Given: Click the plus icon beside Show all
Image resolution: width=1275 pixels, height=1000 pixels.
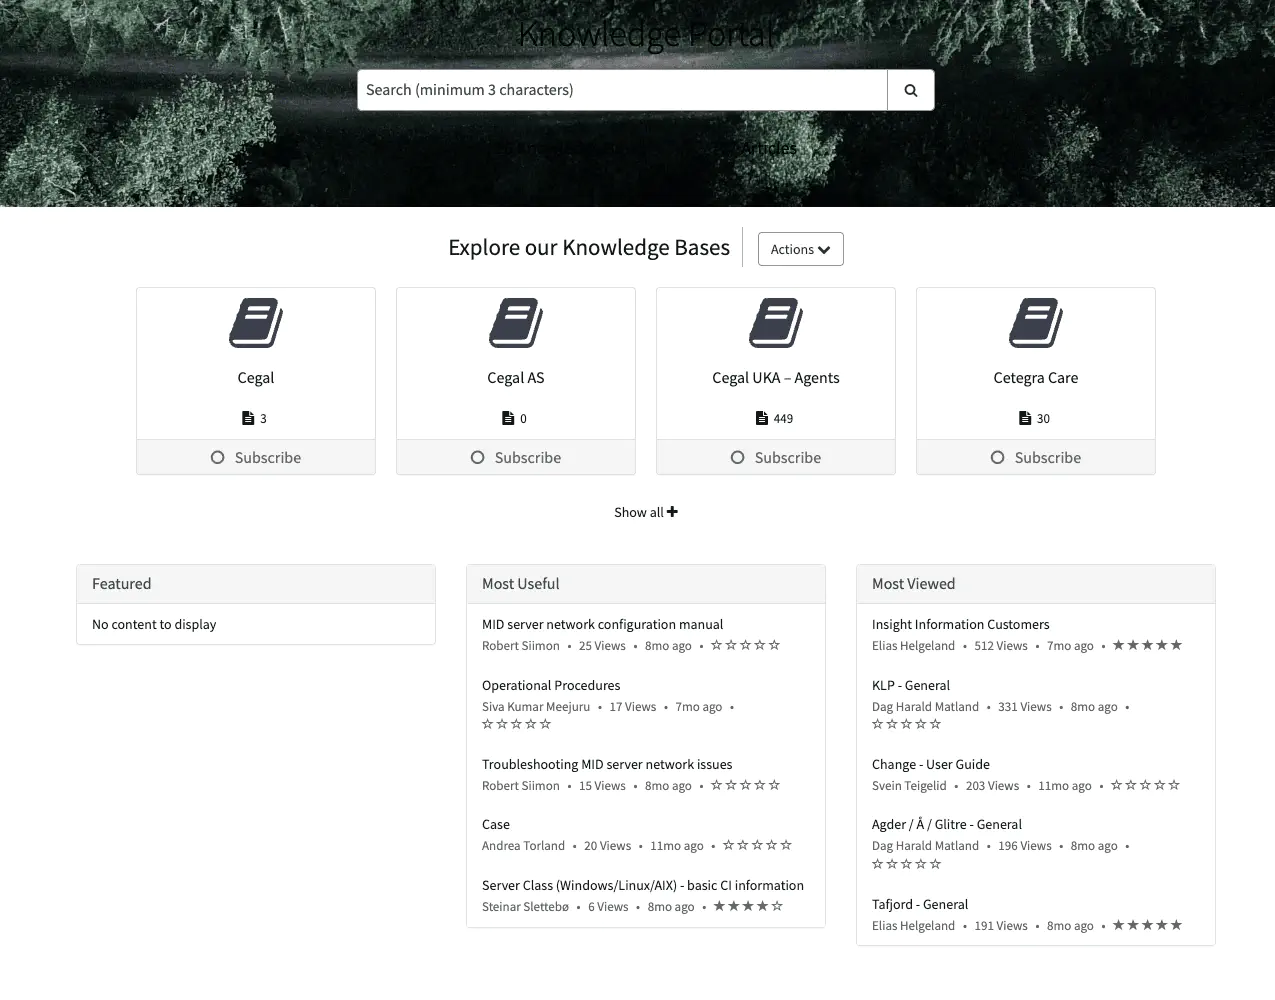Looking at the screenshot, I should 672,512.
